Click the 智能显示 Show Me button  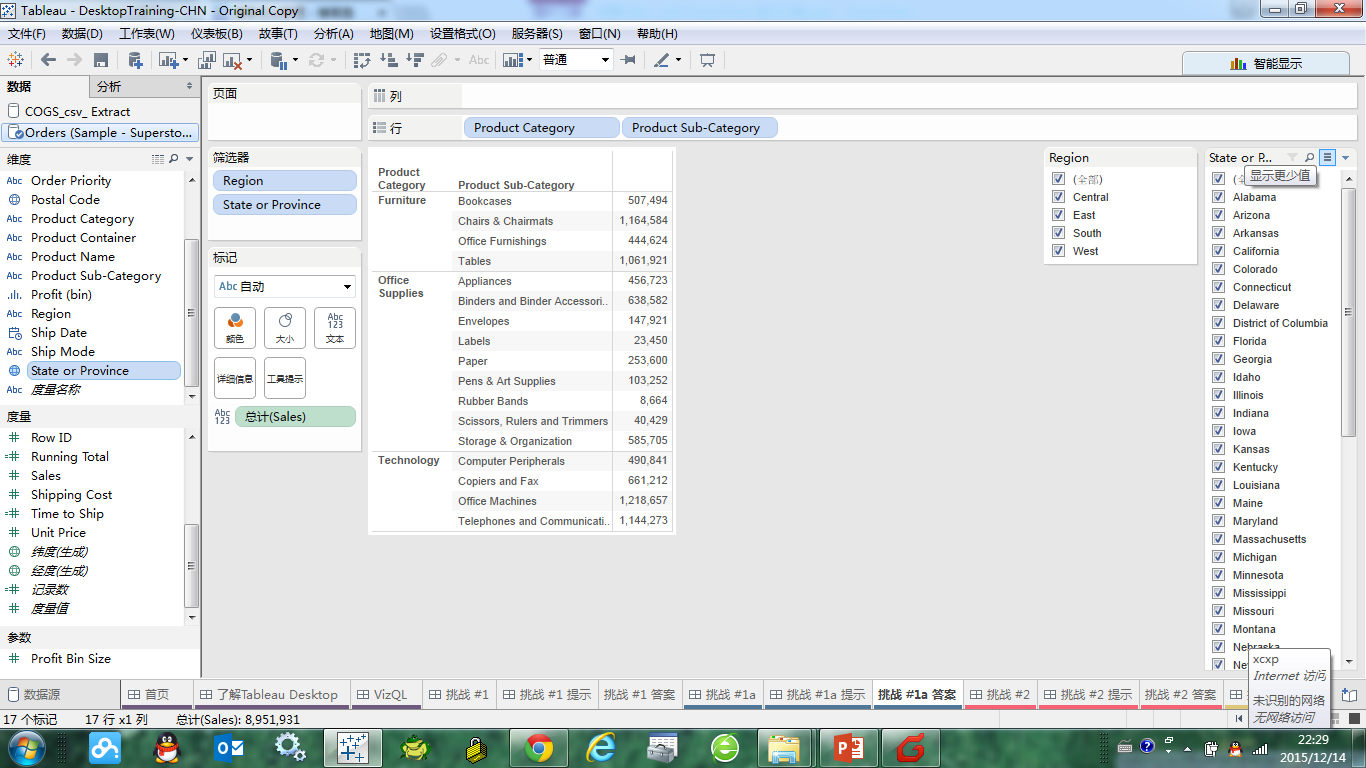point(1266,63)
